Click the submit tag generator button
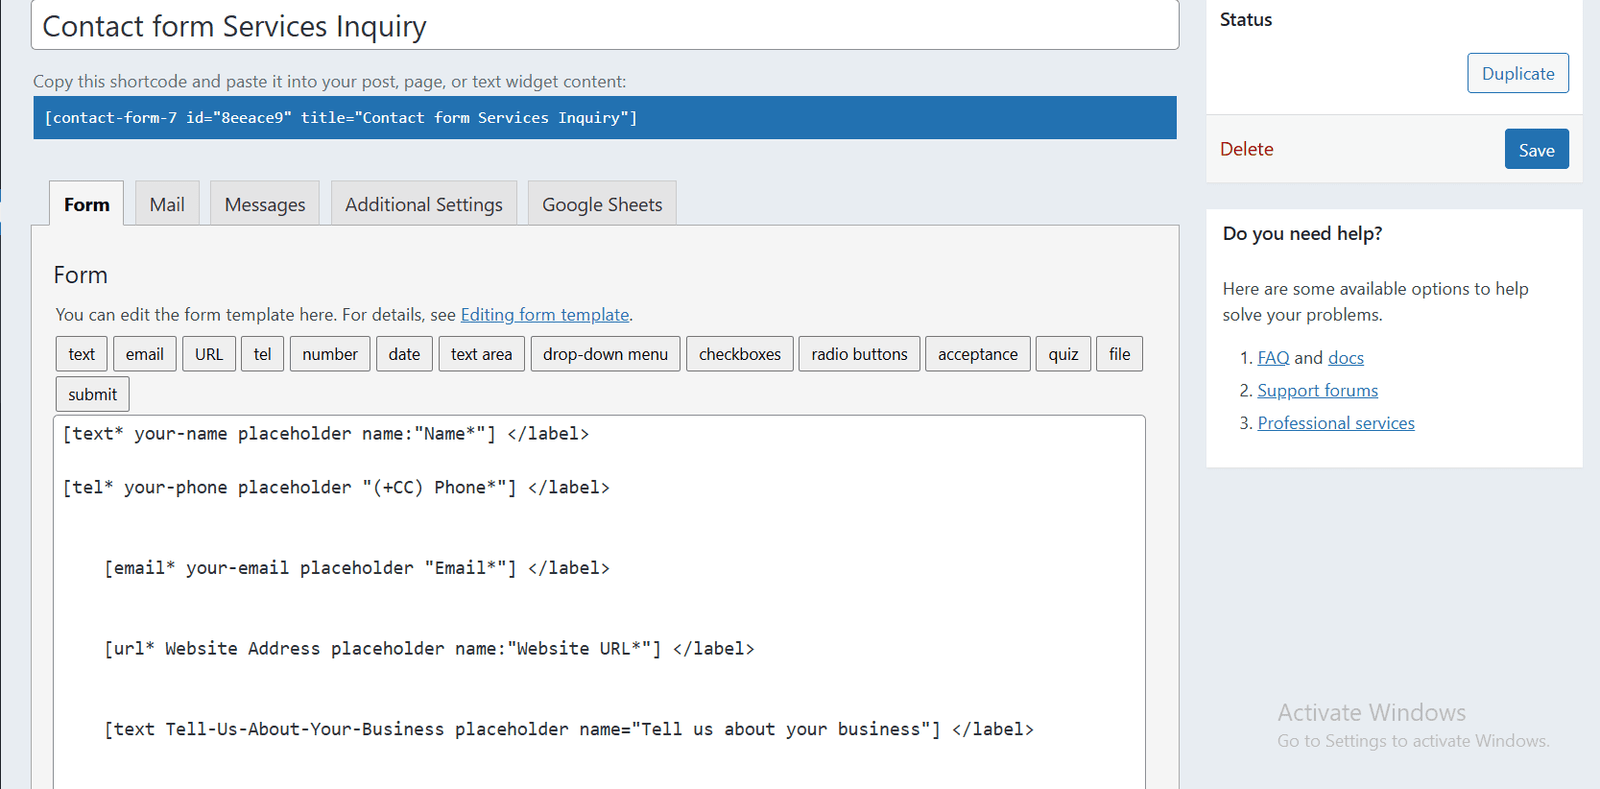Viewport: 1600px width, 789px height. (92, 394)
